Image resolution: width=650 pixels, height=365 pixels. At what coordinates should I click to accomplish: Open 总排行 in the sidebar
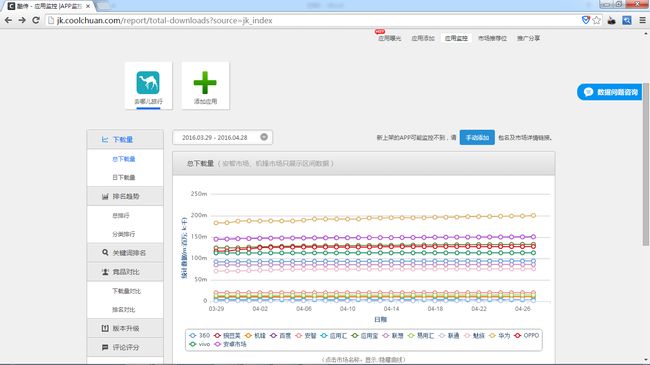click(x=121, y=215)
